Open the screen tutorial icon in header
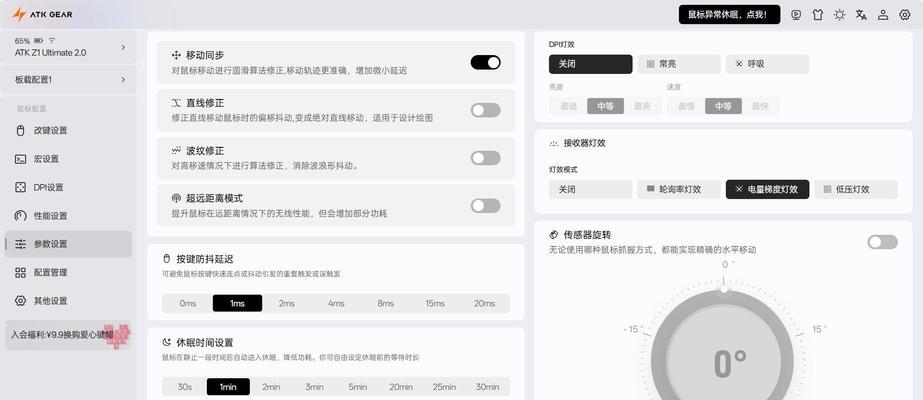Image resolution: width=923 pixels, height=400 pixels. pos(796,15)
